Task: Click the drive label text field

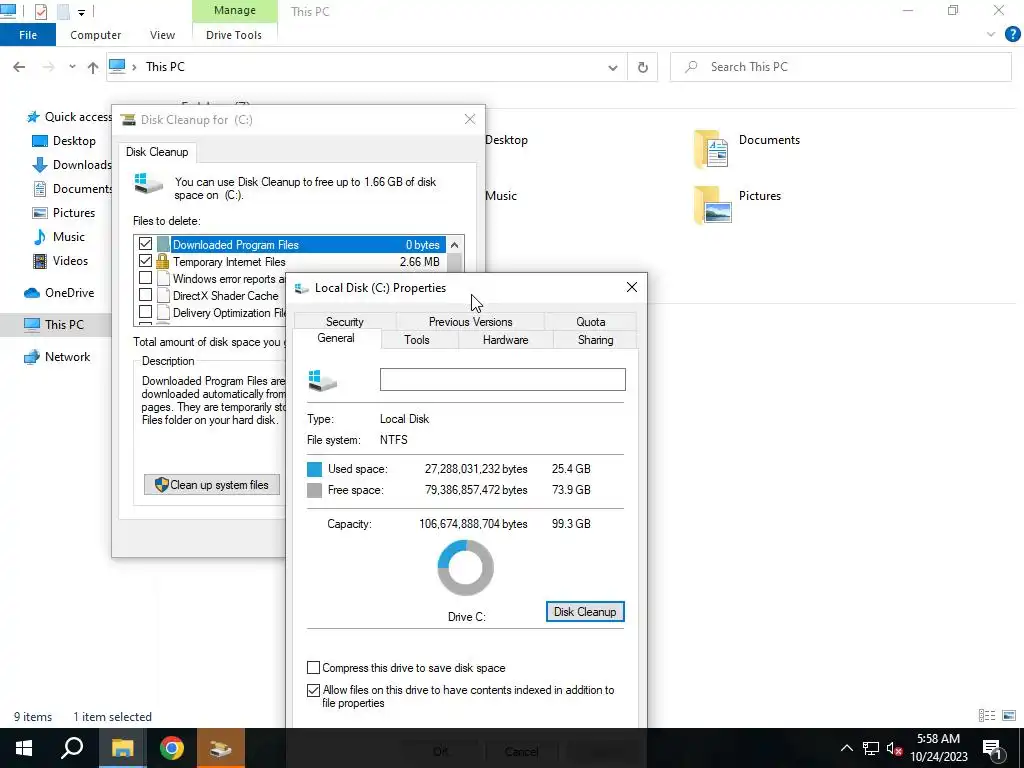Action: [x=502, y=379]
